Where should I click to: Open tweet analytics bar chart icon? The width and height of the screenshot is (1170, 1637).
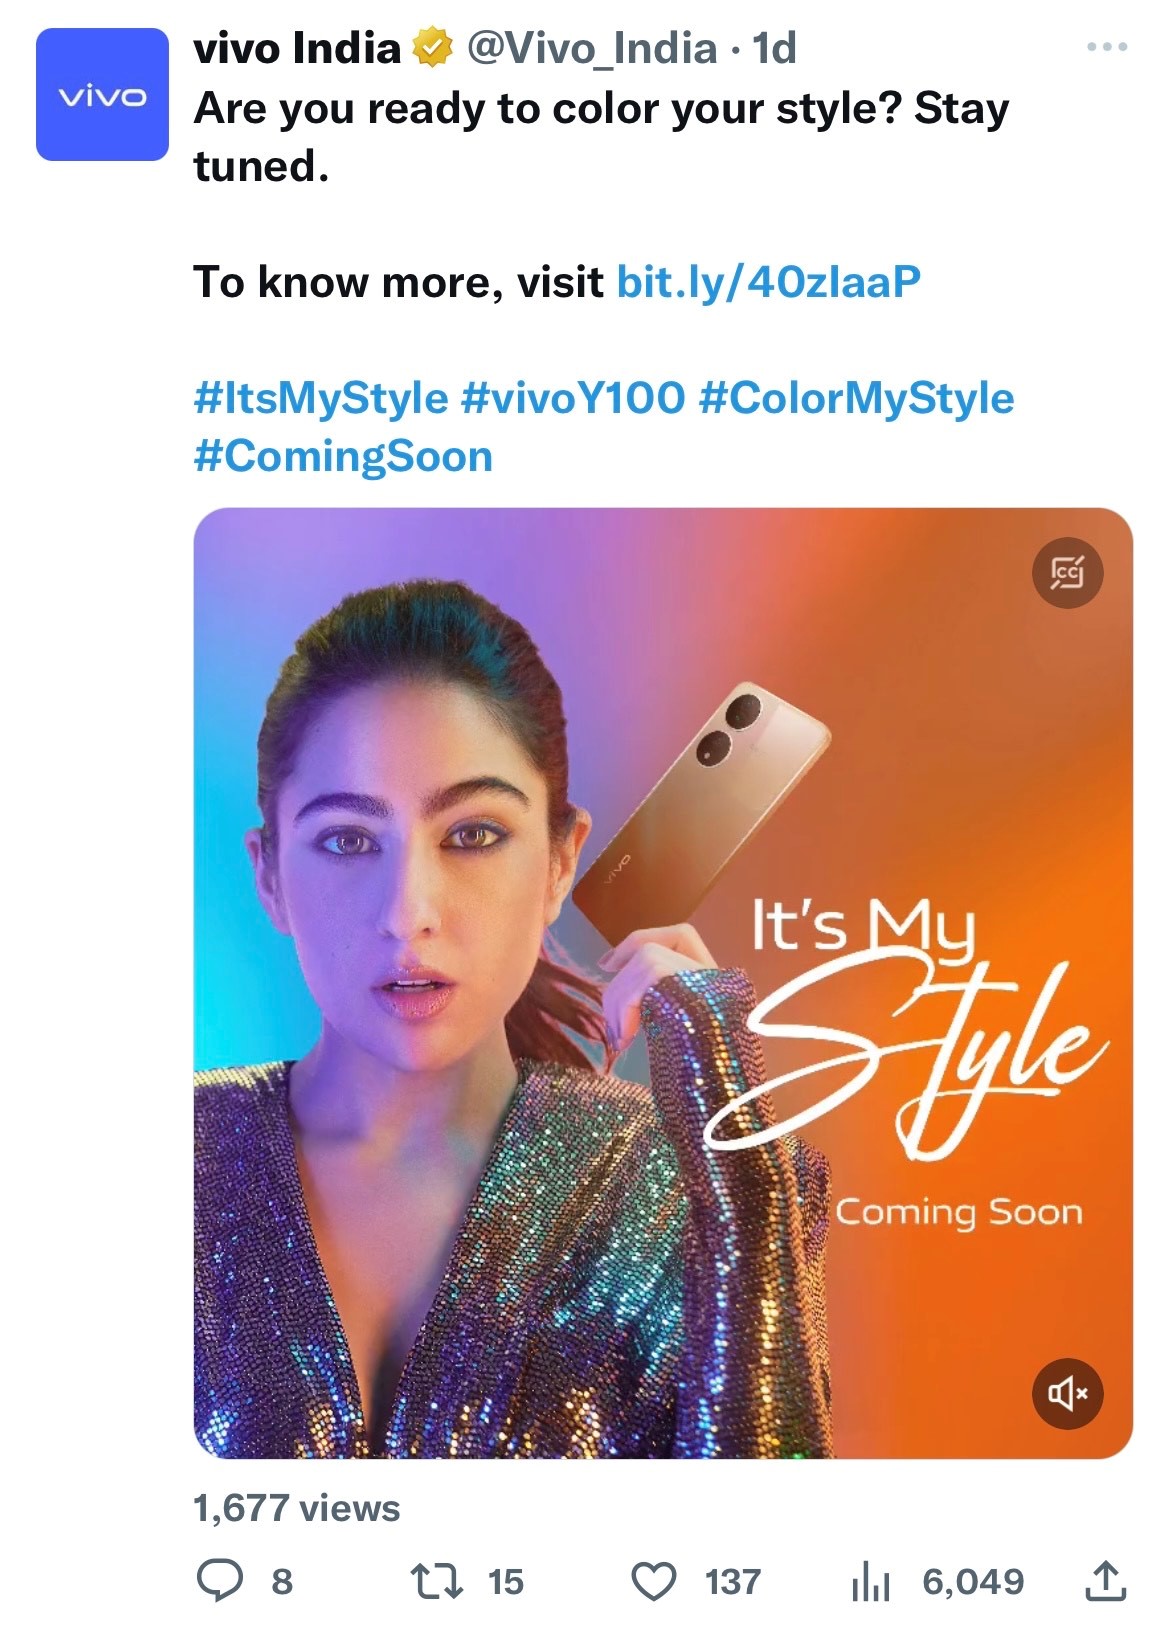pos(870,1582)
